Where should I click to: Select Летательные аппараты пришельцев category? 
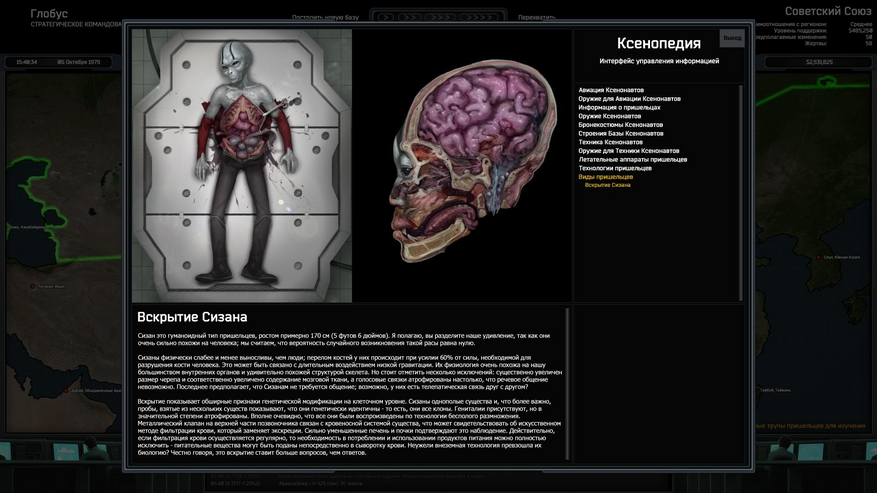click(633, 159)
